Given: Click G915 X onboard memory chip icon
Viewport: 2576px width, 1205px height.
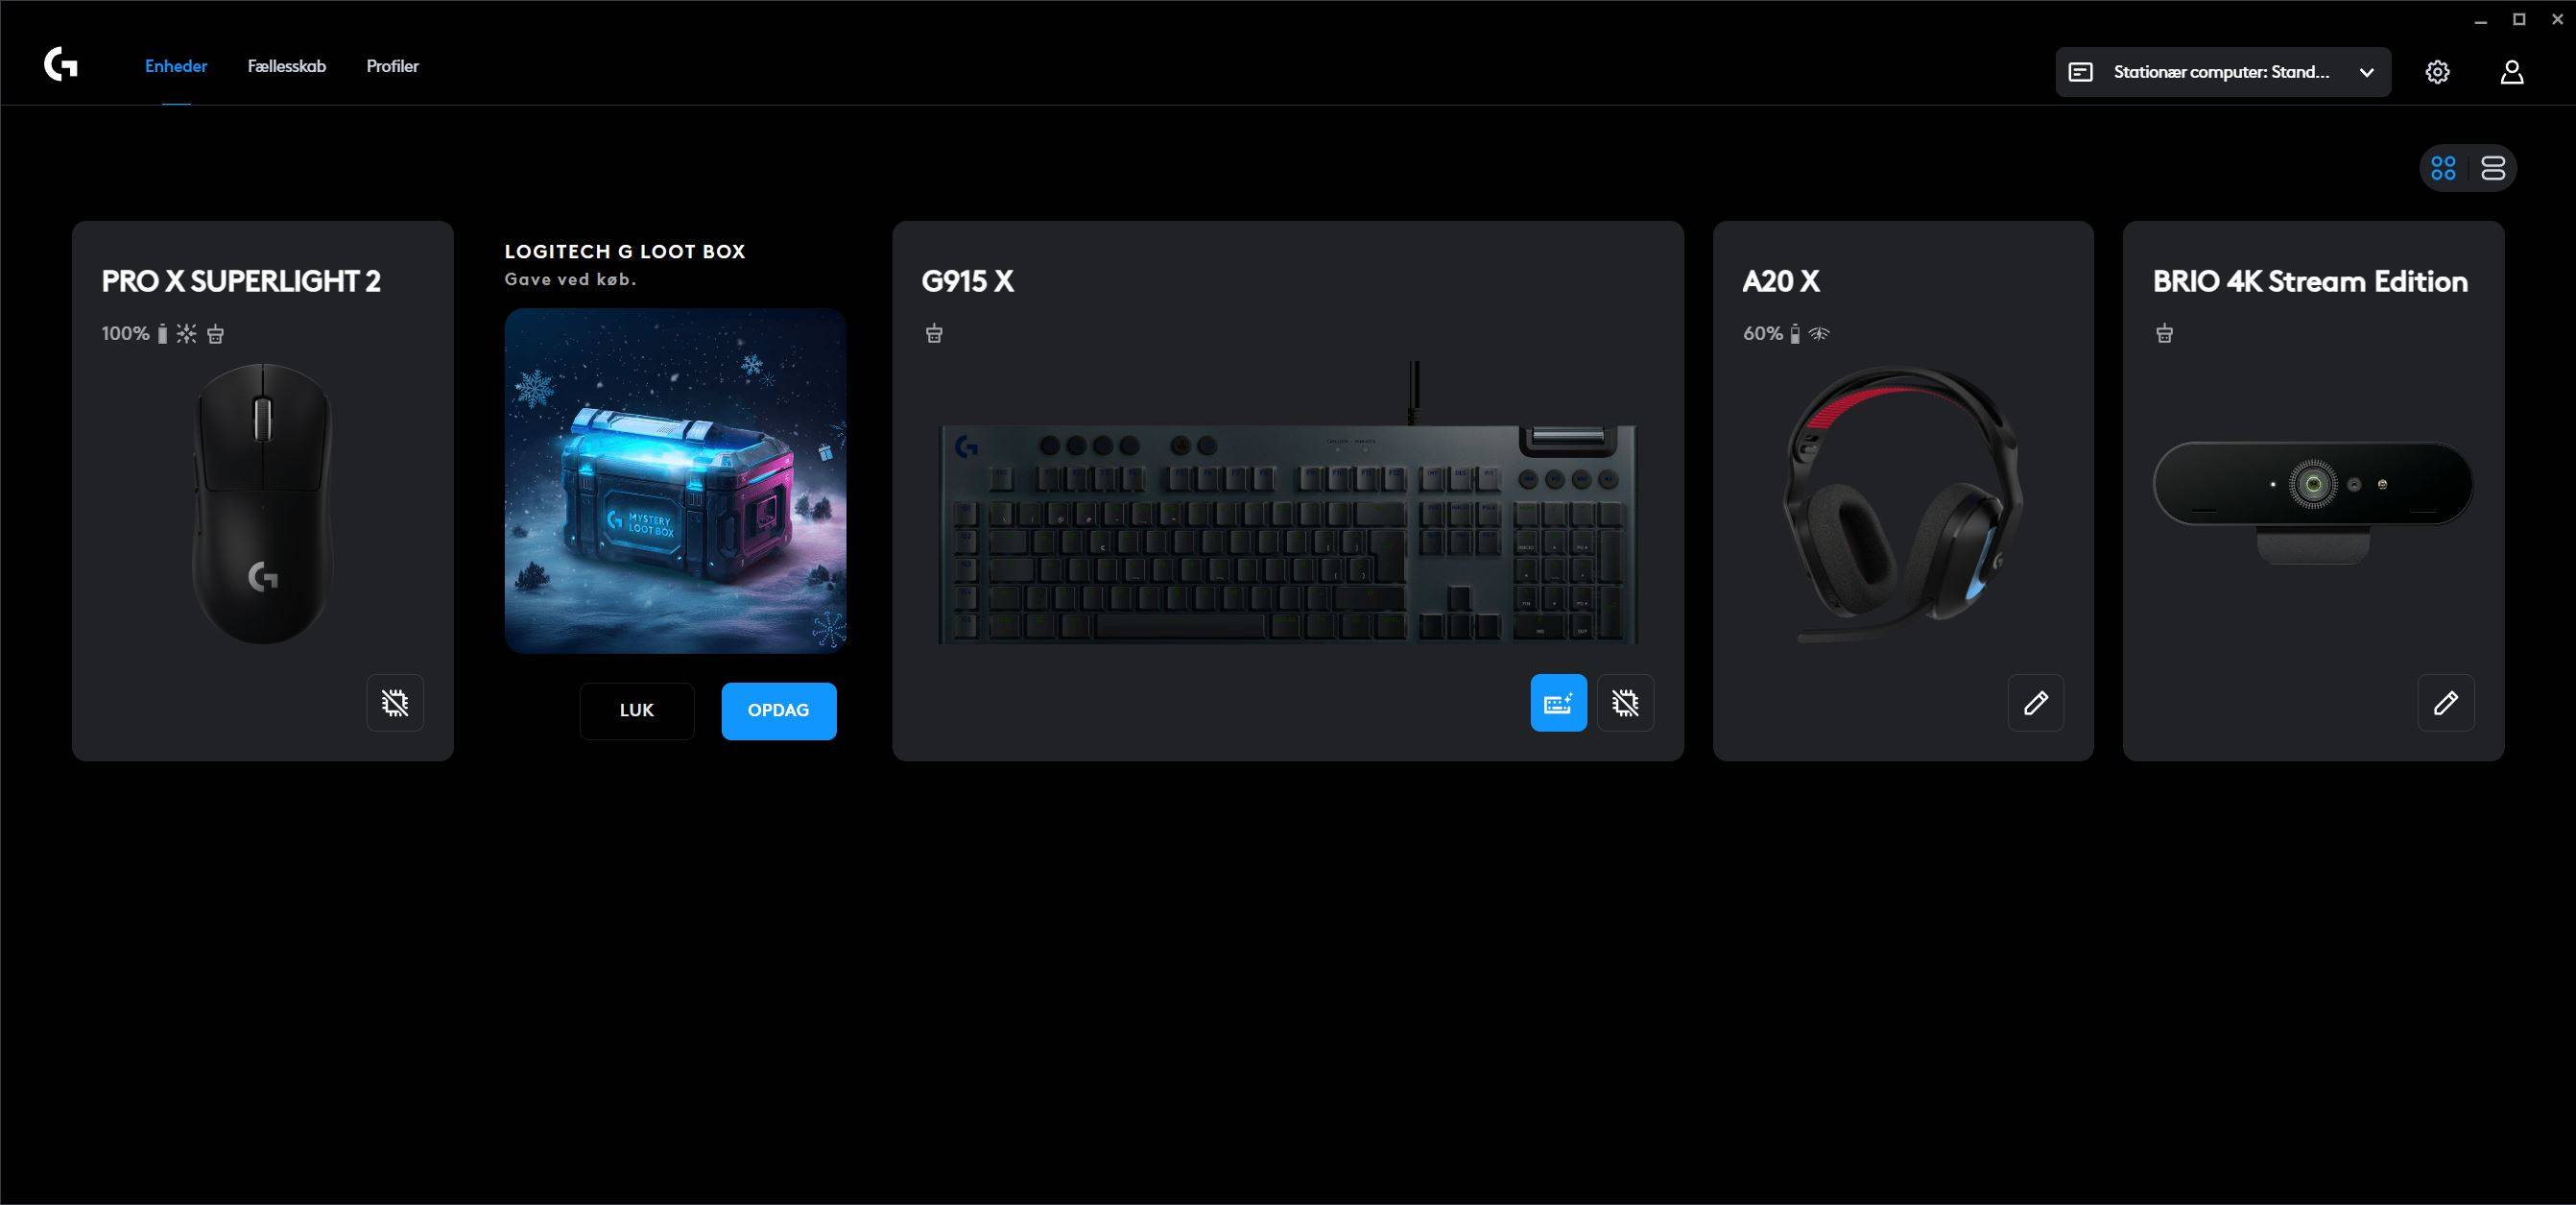Looking at the screenshot, I should [x=1625, y=703].
